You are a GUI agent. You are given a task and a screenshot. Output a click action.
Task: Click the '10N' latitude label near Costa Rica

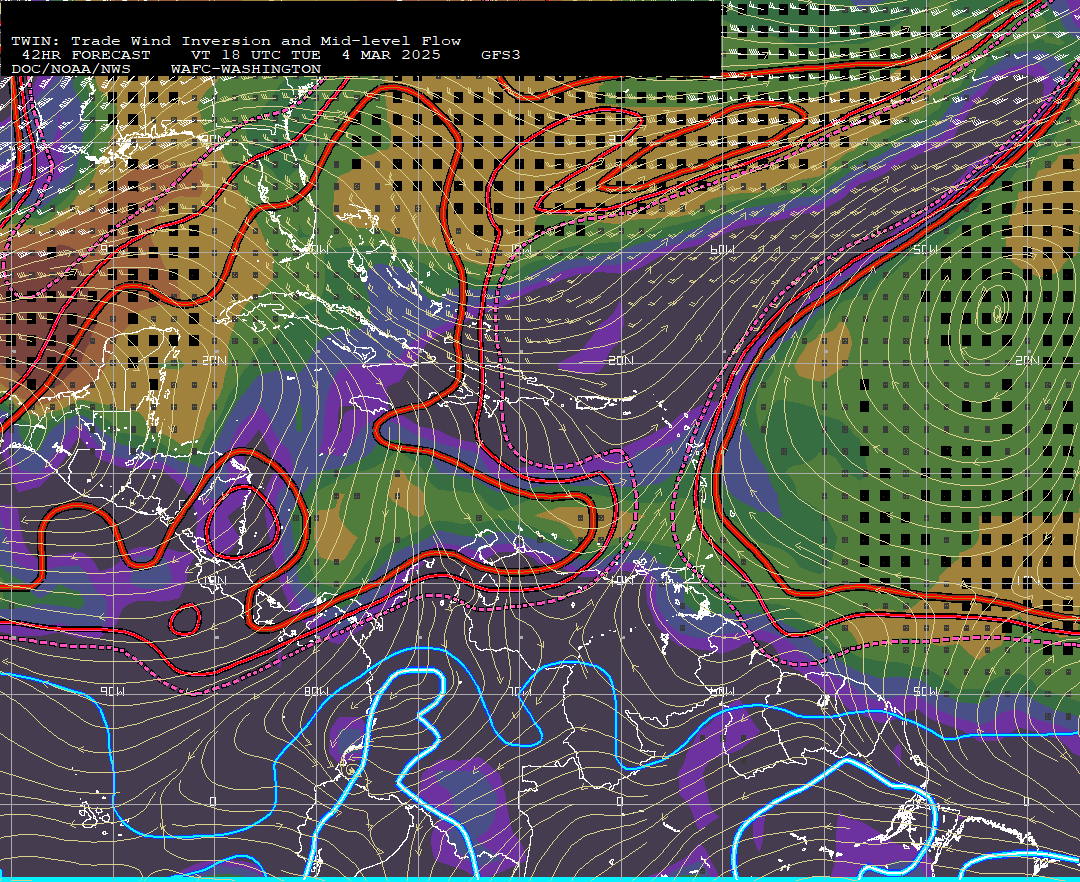click(x=215, y=580)
